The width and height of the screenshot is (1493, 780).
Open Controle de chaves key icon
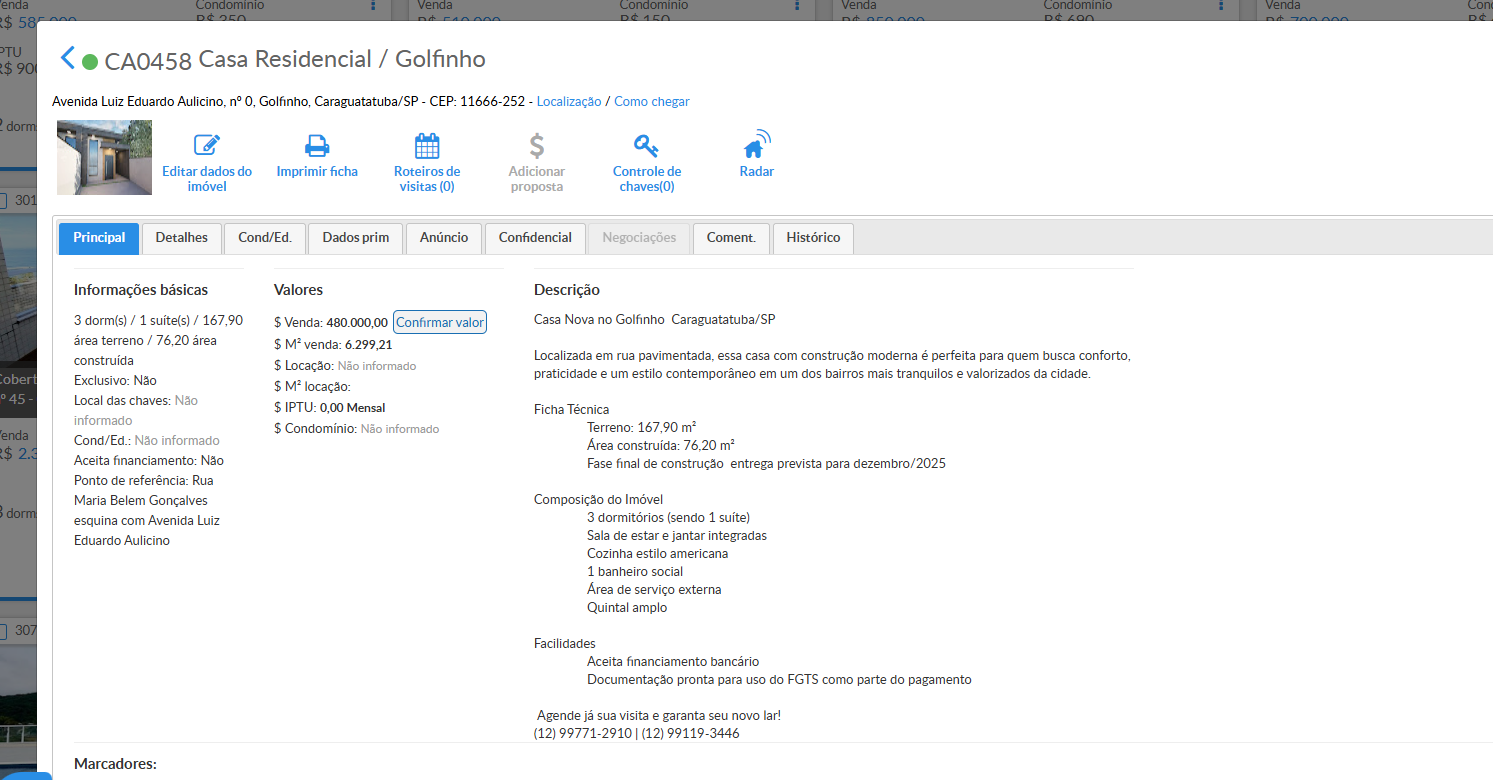pos(647,146)
